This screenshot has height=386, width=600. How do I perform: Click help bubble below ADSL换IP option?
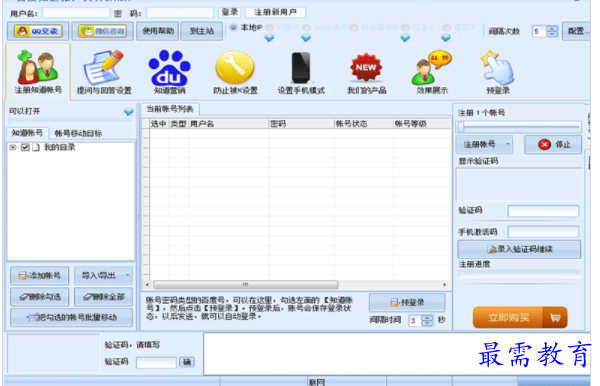[306, 37]
